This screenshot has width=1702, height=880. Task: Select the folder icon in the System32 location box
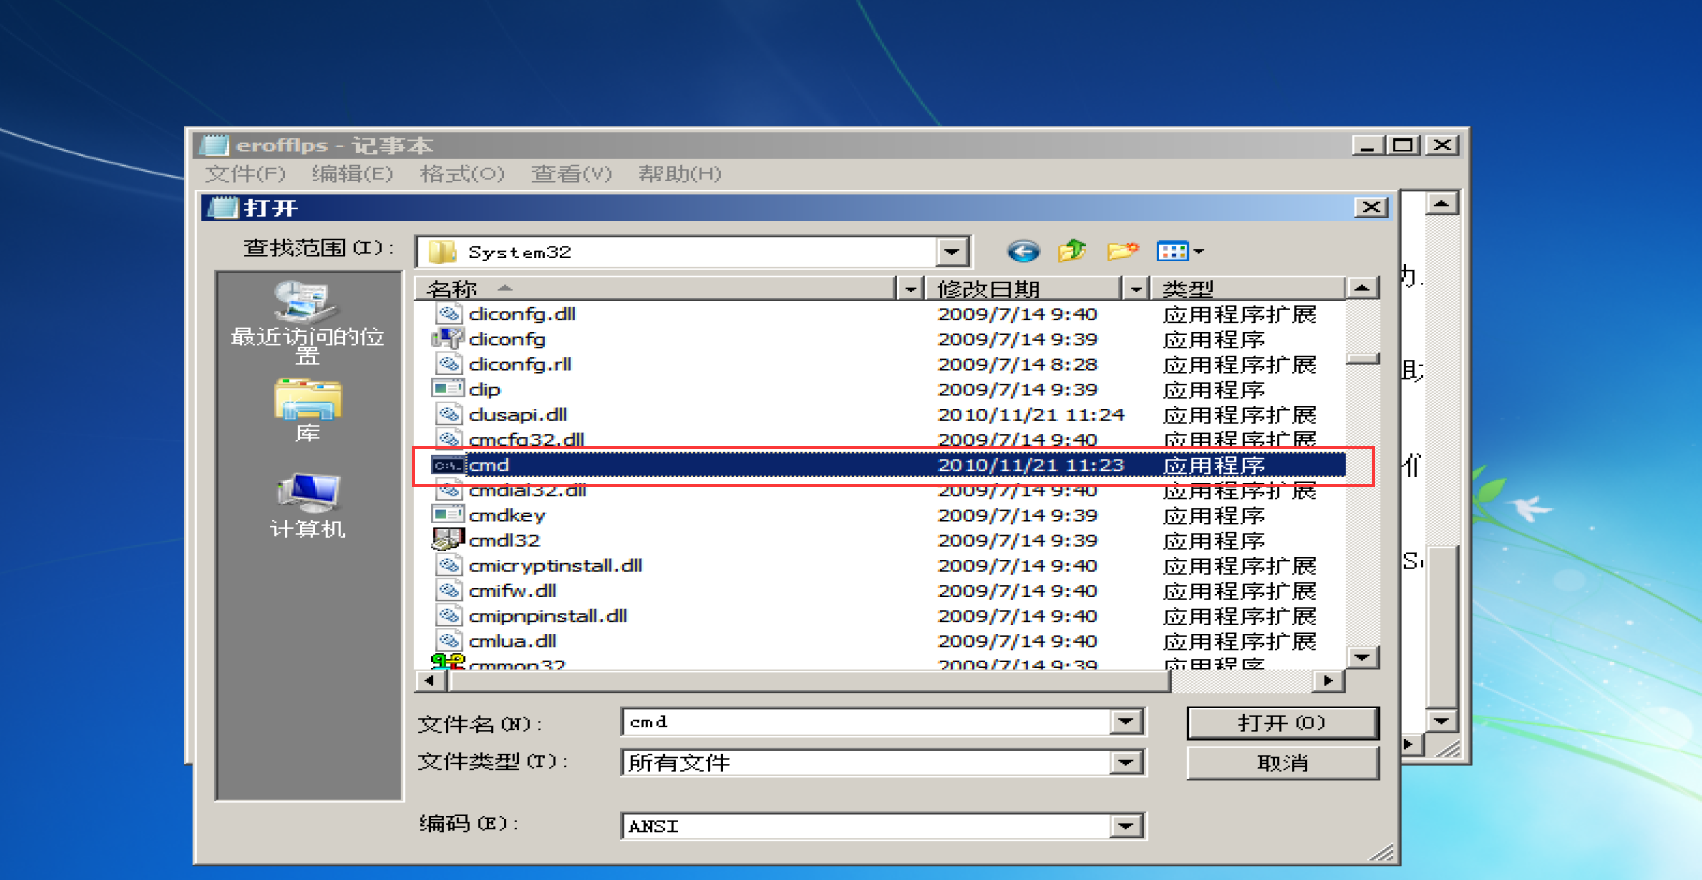point(442,252)
